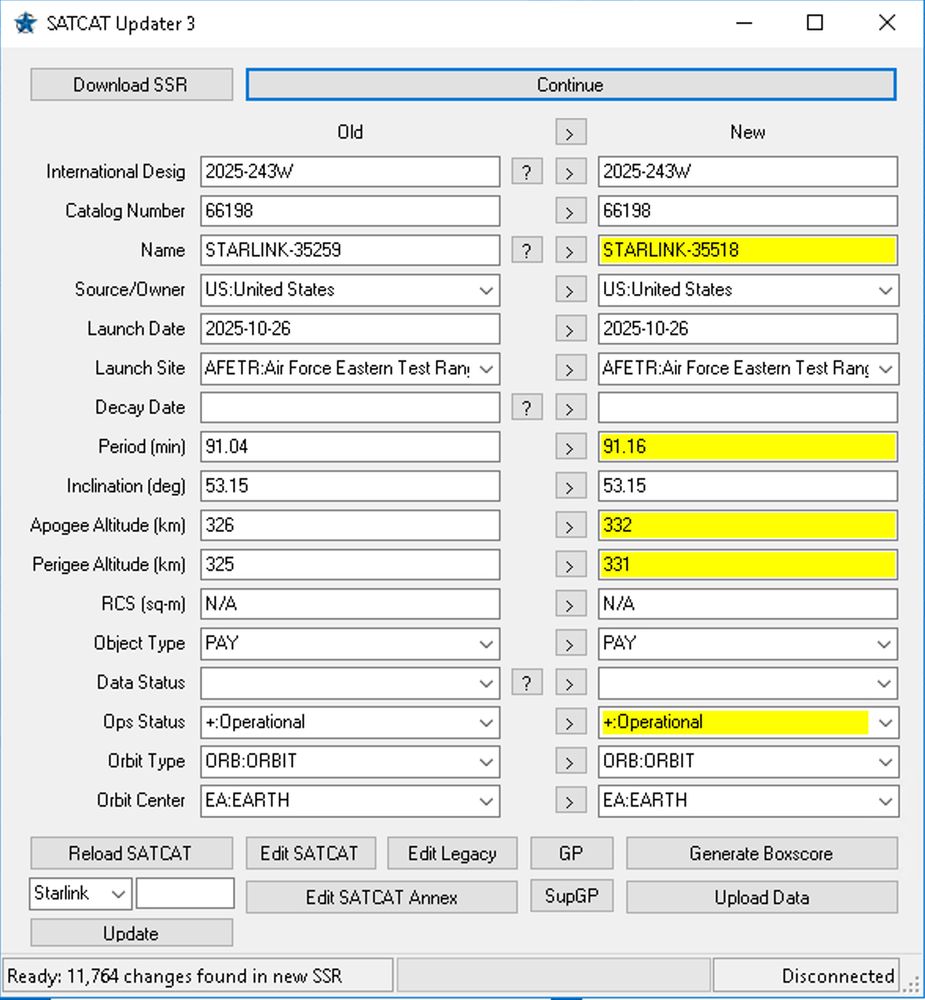Copy Name value with arrow button
925x1000 pixels.
coord(571,251)
